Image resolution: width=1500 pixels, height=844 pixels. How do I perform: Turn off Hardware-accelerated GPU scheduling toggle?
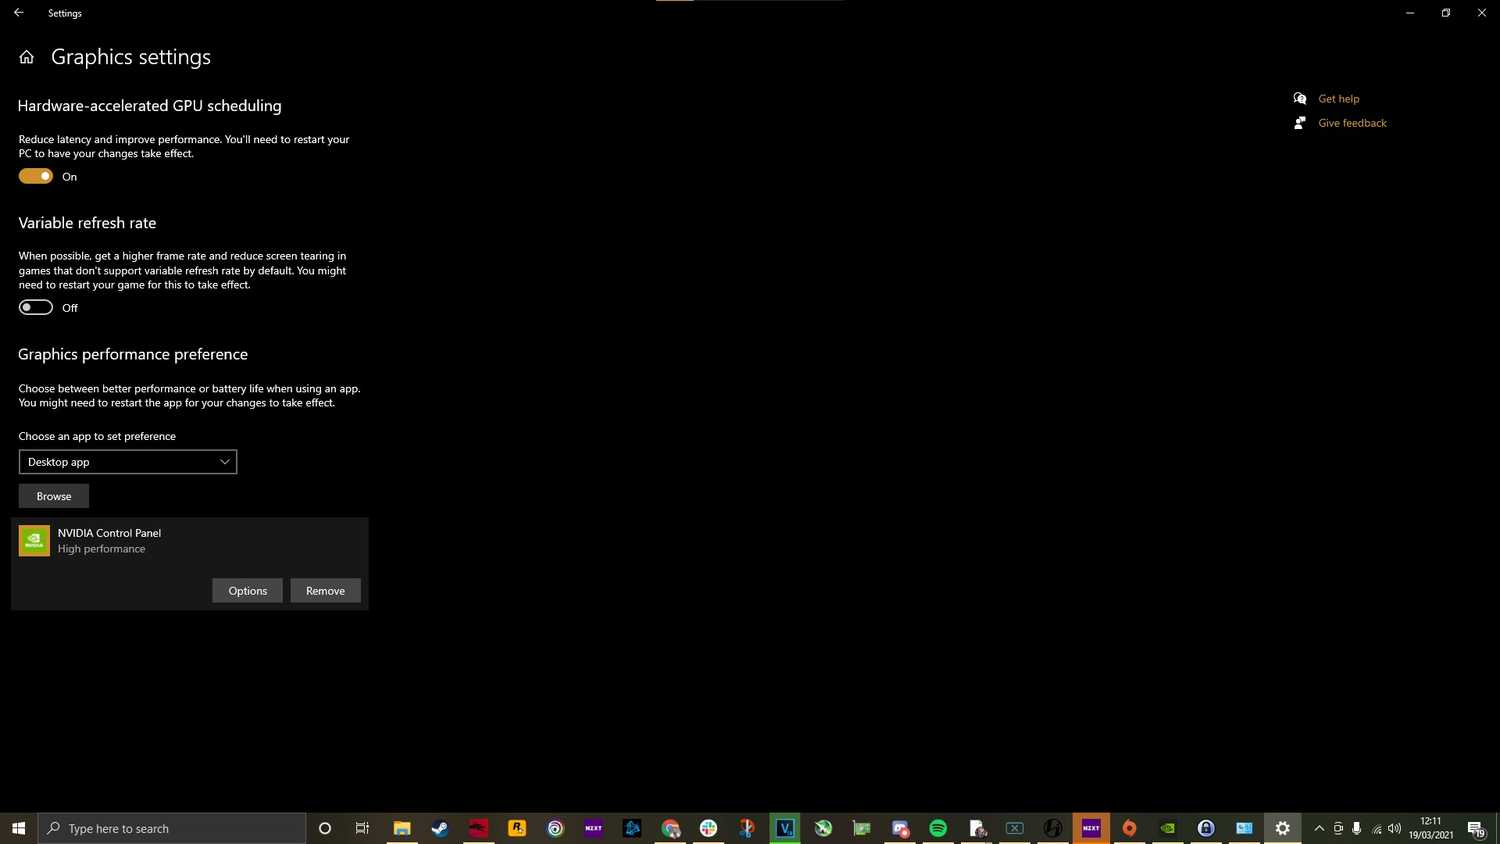coord(36,176)
